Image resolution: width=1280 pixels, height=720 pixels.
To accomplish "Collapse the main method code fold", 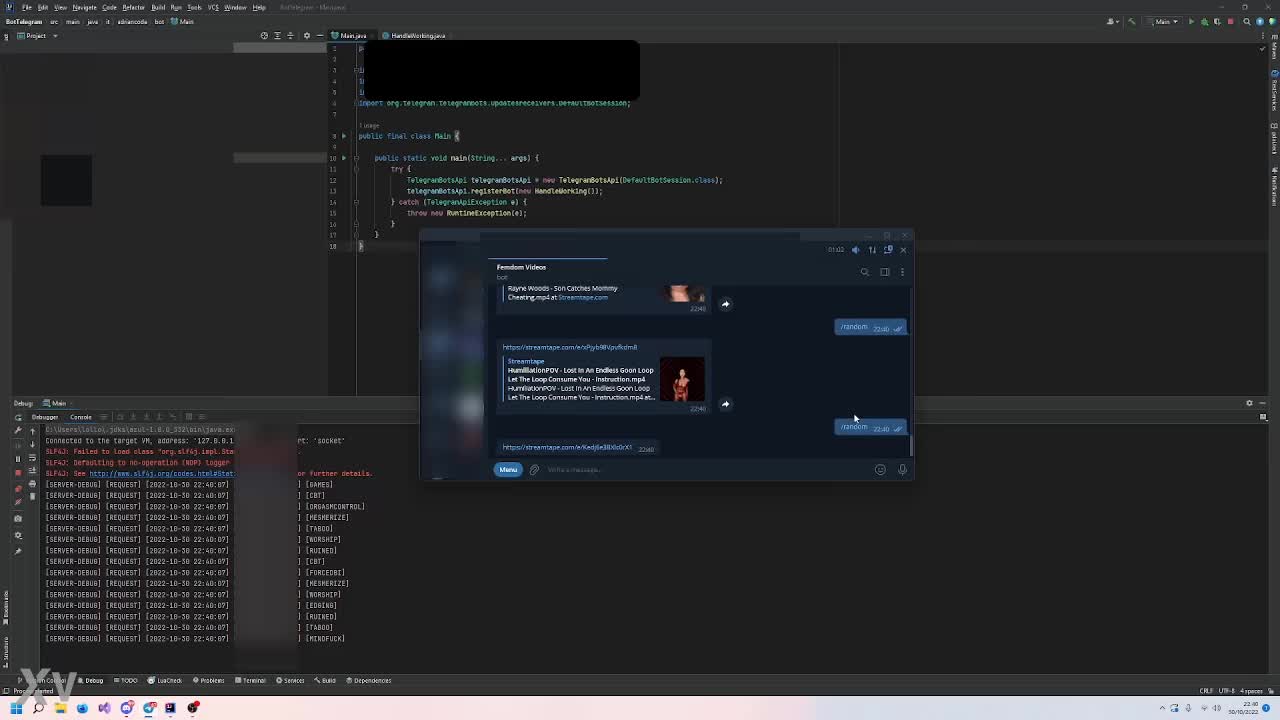I will (x=355, y=158).
